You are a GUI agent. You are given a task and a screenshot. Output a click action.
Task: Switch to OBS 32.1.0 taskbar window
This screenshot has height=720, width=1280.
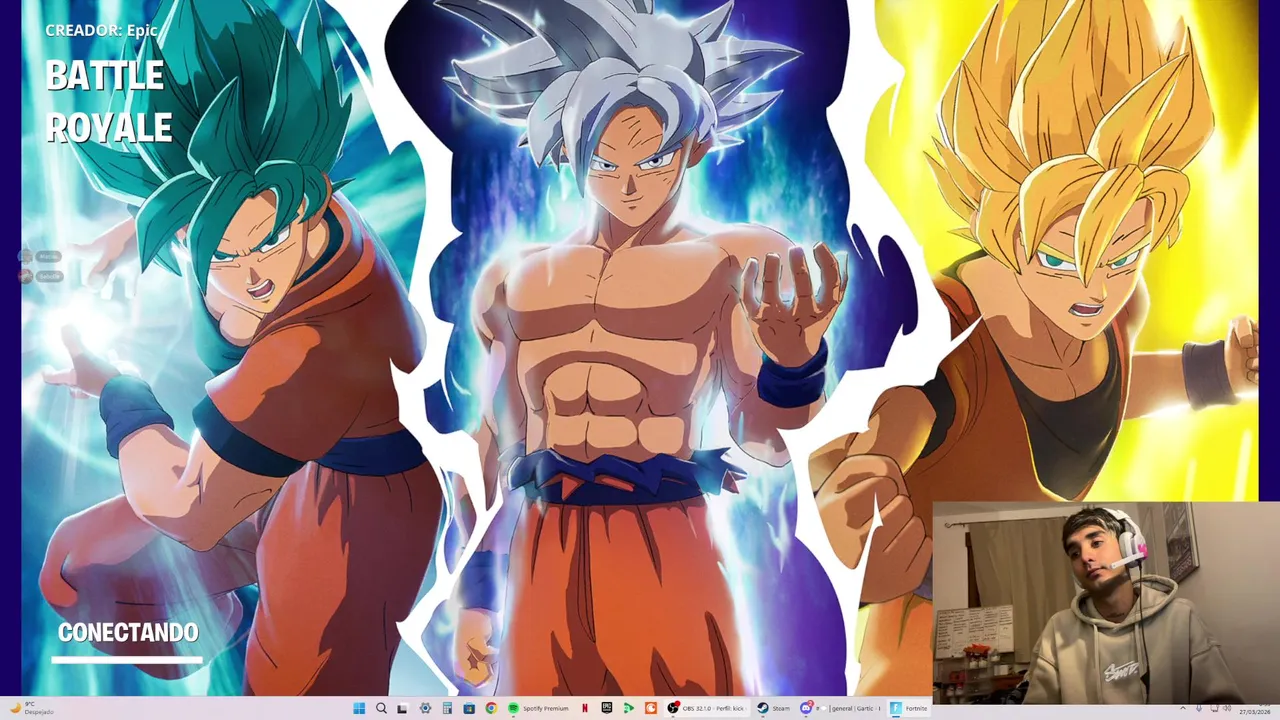[x=708, y=708]
